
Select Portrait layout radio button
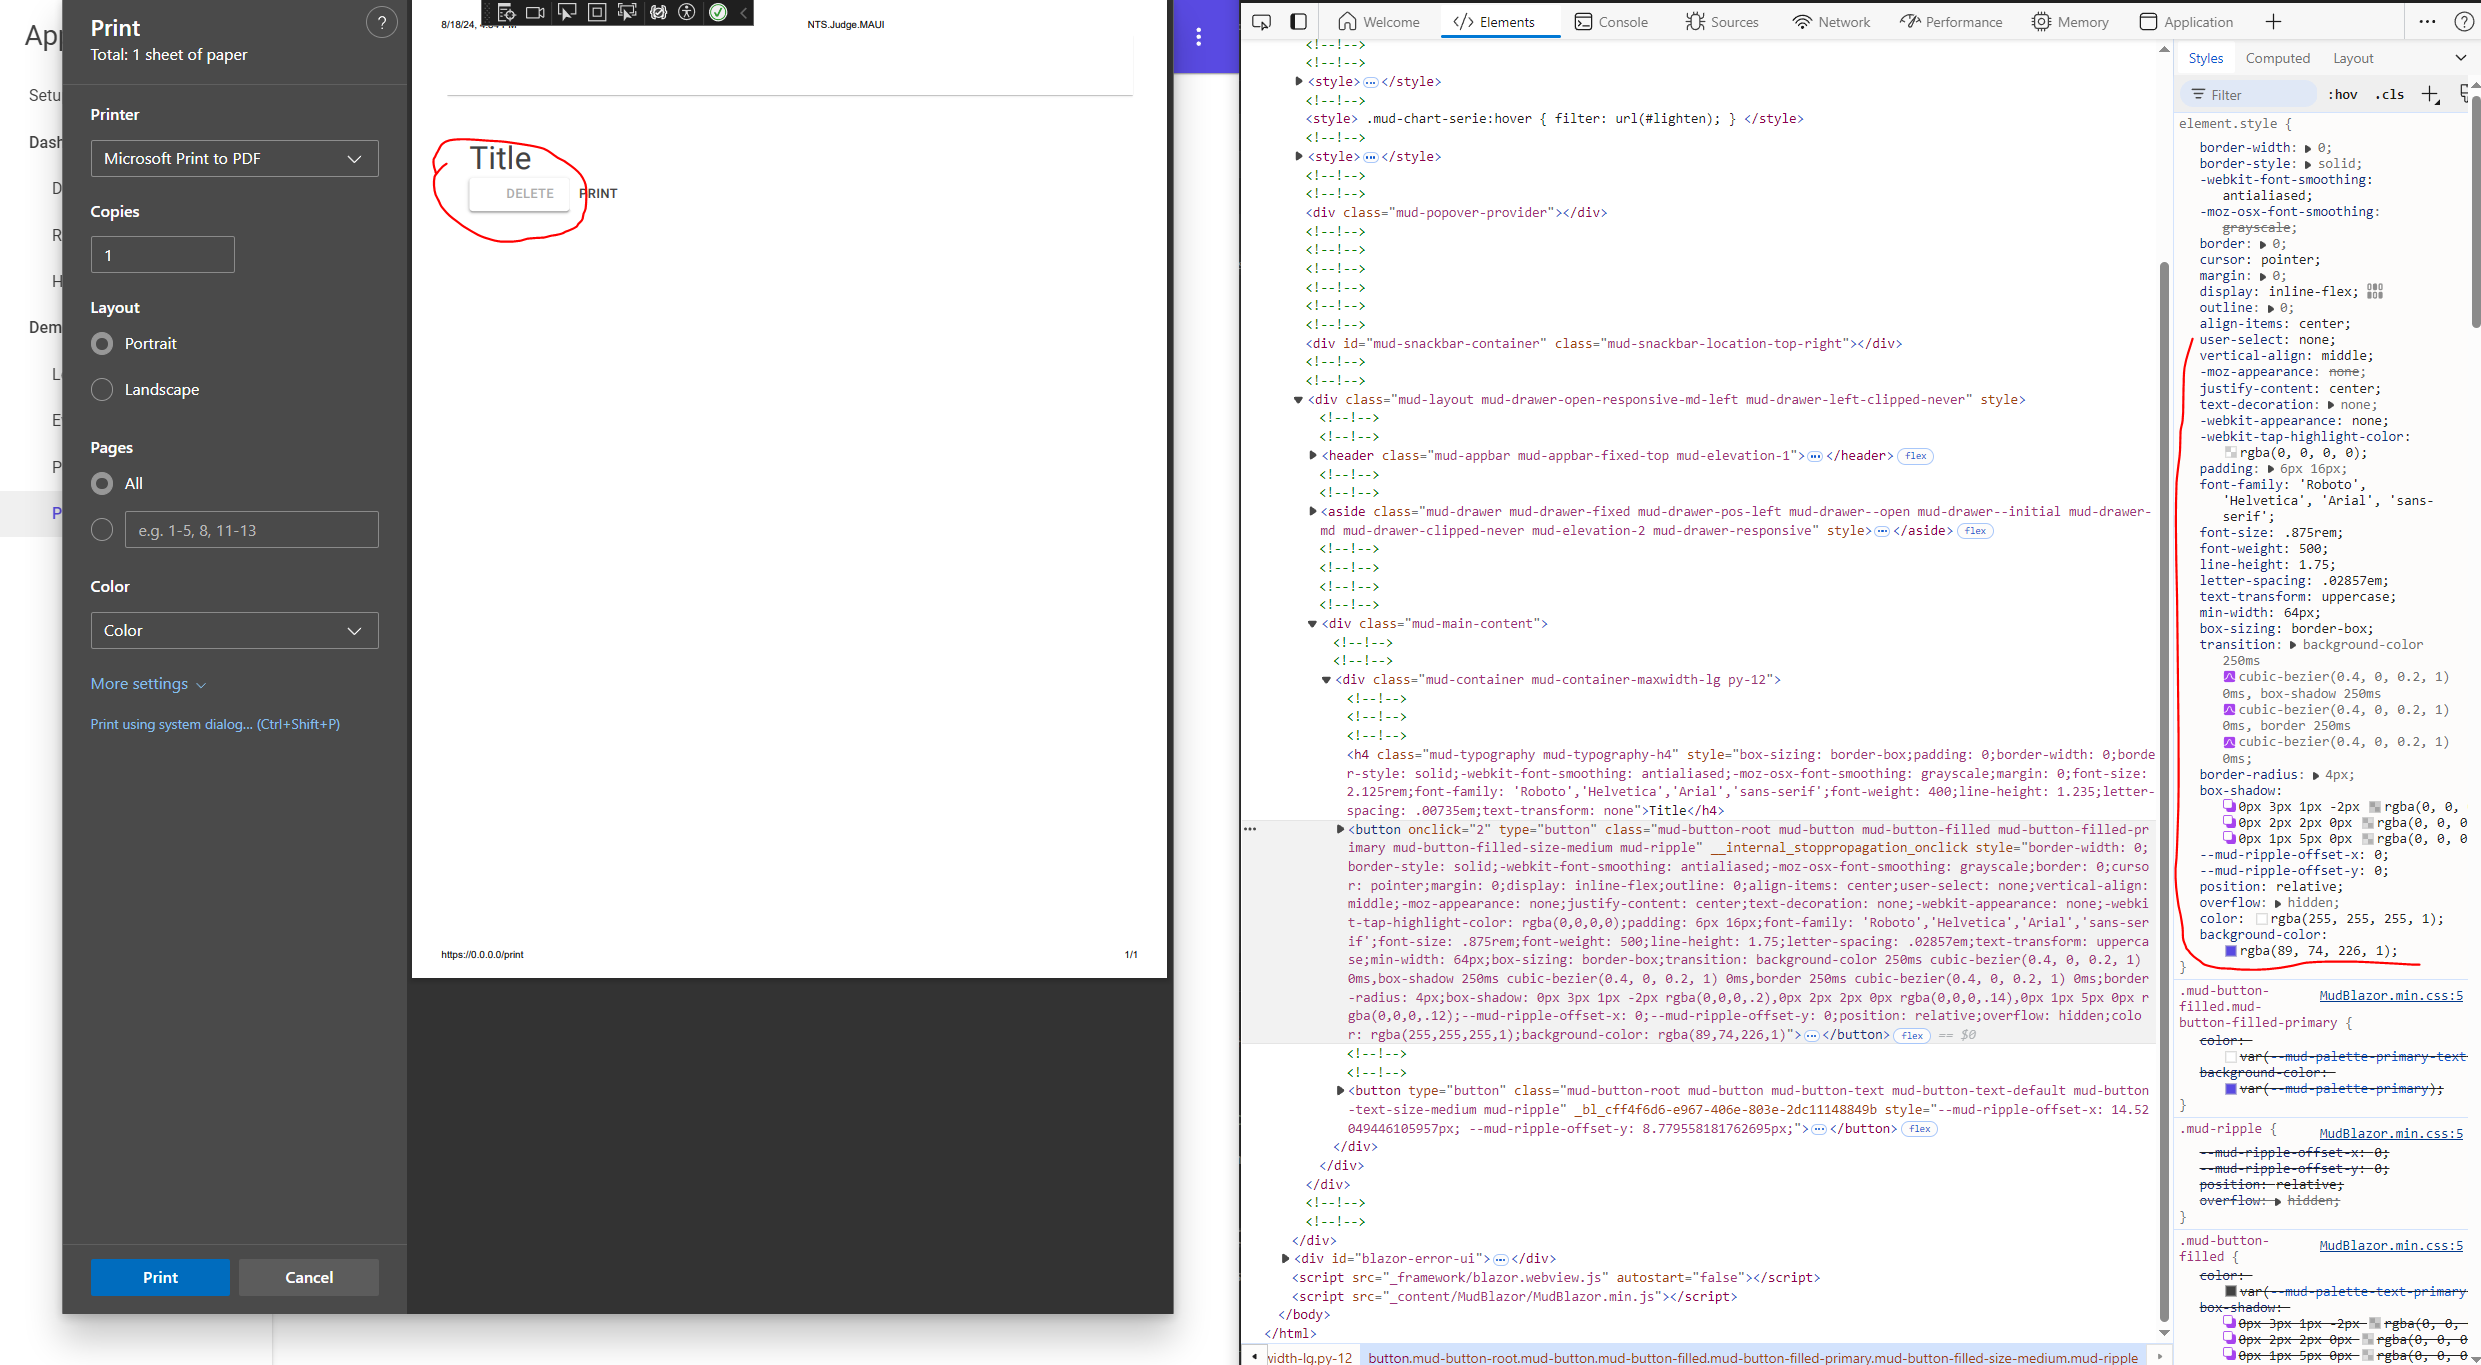click(x=102, y=344)
